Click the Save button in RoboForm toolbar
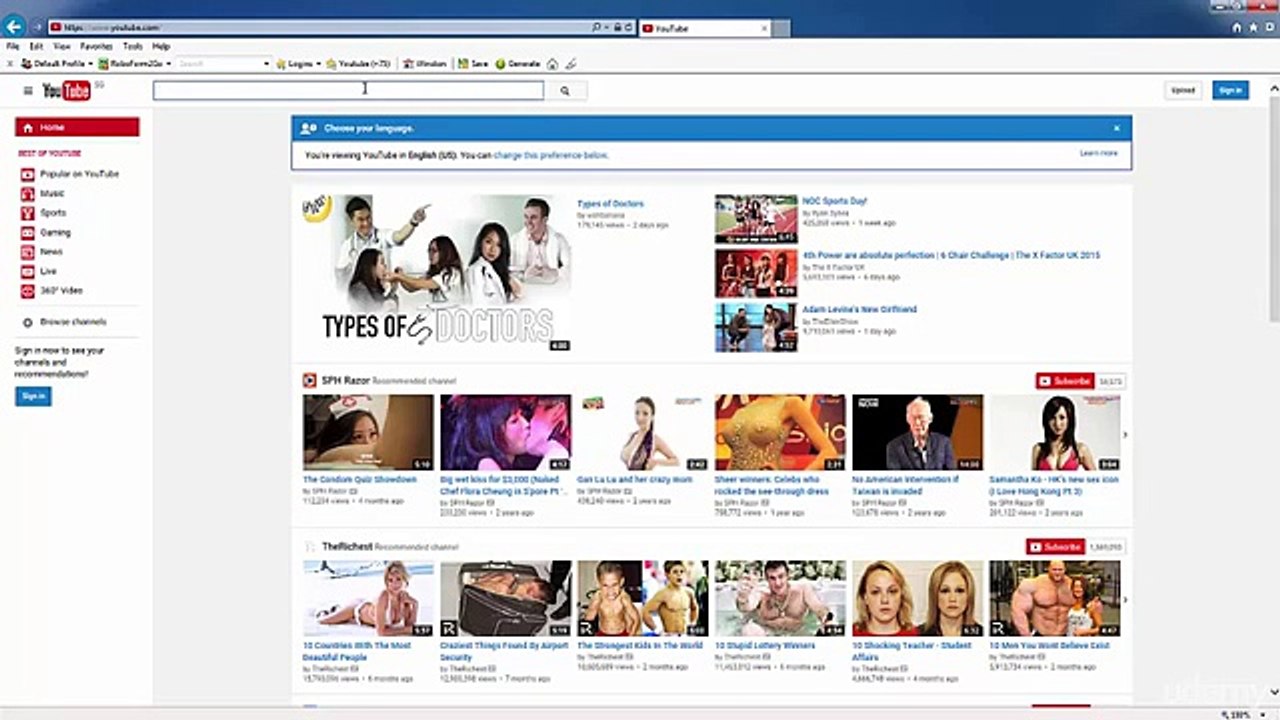 (473, 64)
